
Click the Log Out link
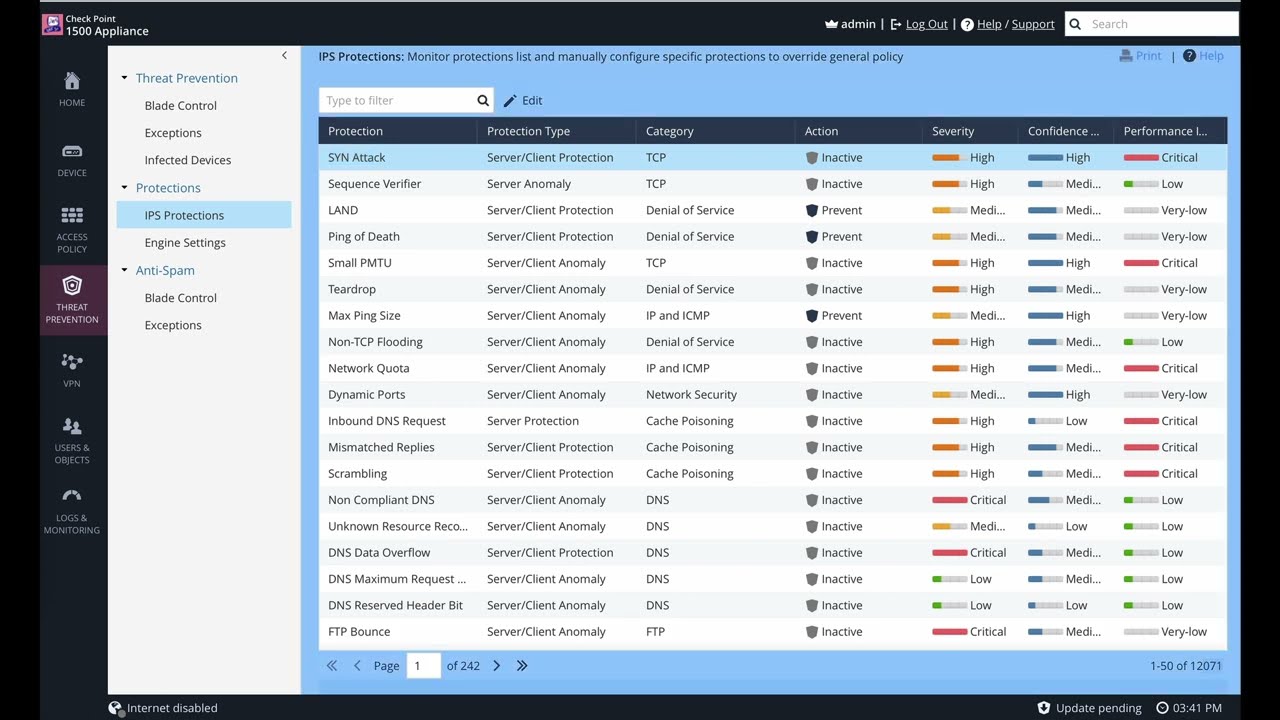[927, 24]
